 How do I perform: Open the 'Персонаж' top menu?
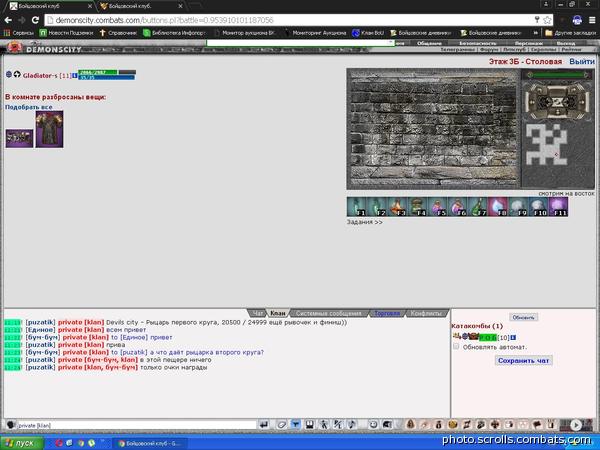(529, 43)
